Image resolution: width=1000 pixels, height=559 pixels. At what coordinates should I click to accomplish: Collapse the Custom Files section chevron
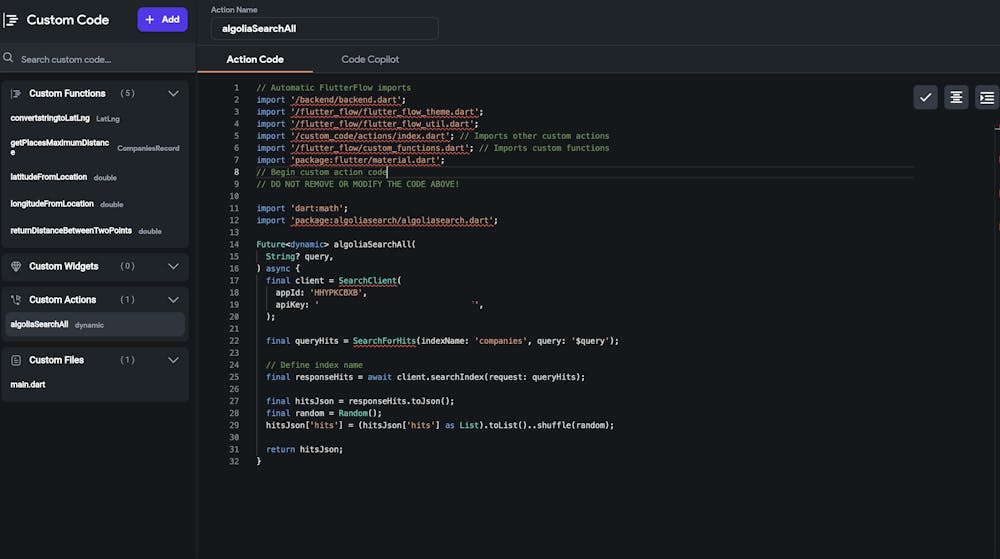[173, 360]
